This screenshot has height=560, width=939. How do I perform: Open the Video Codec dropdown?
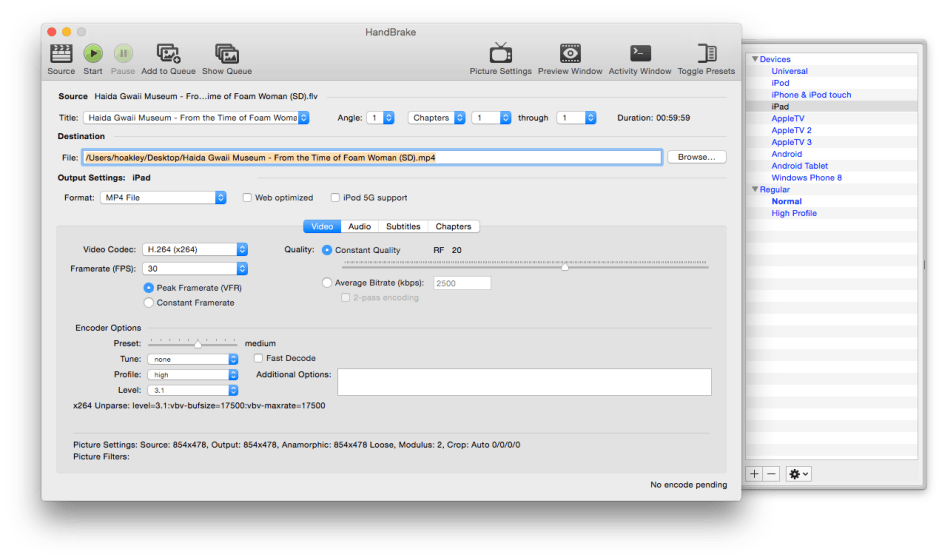pos(195,249)
